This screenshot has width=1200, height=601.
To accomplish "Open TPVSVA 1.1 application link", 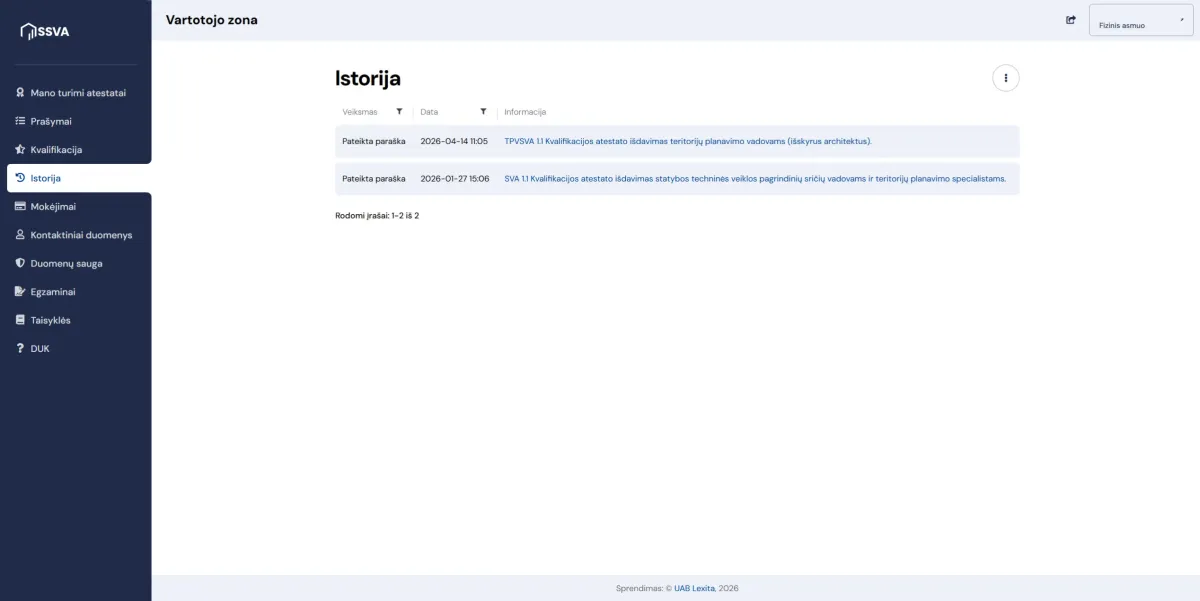I will tap(688, 141).
